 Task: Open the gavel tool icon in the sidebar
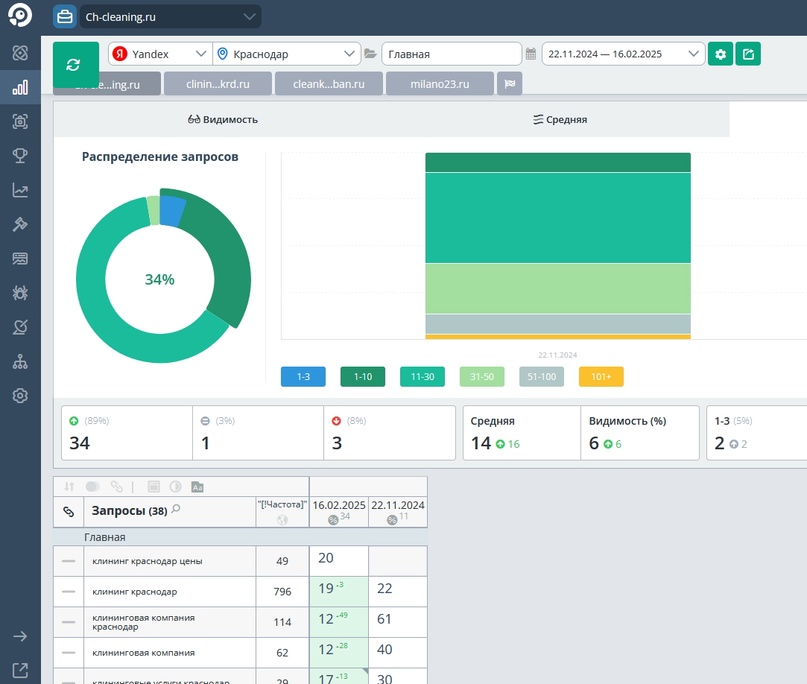(20, 224)
